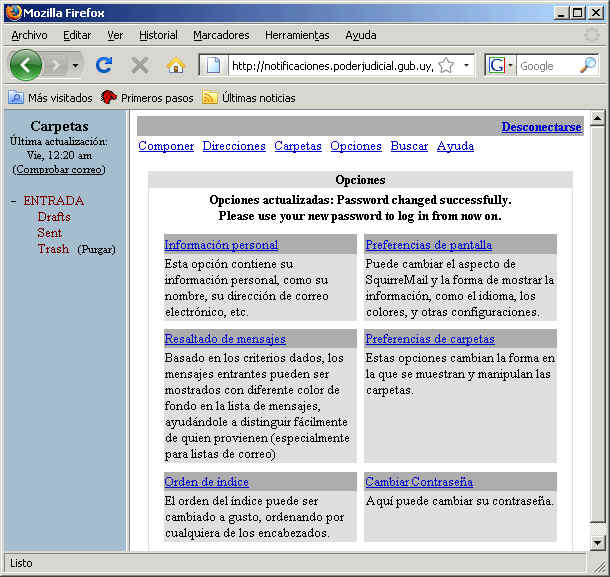Viewport: 610px width, 577px height.
Task: Click the Firefox back arrow button
Action: coord(26,65)
